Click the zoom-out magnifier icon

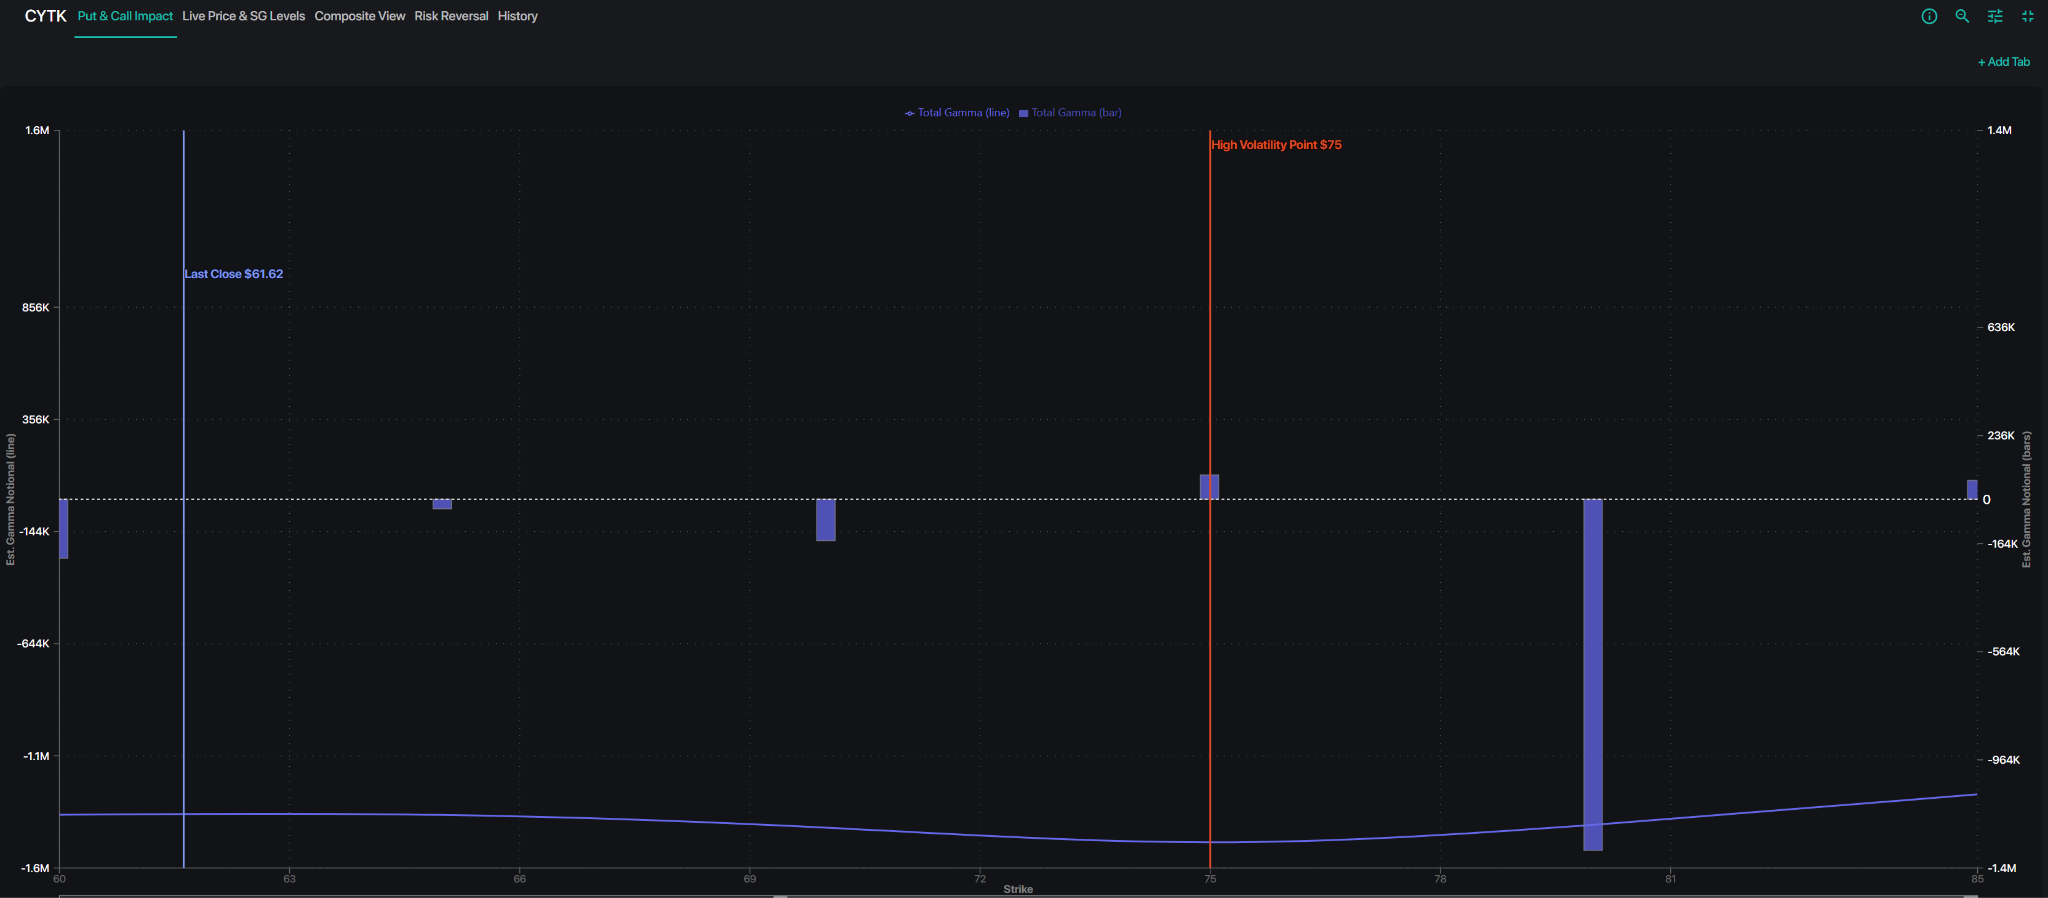click(x=1962, y=16)
